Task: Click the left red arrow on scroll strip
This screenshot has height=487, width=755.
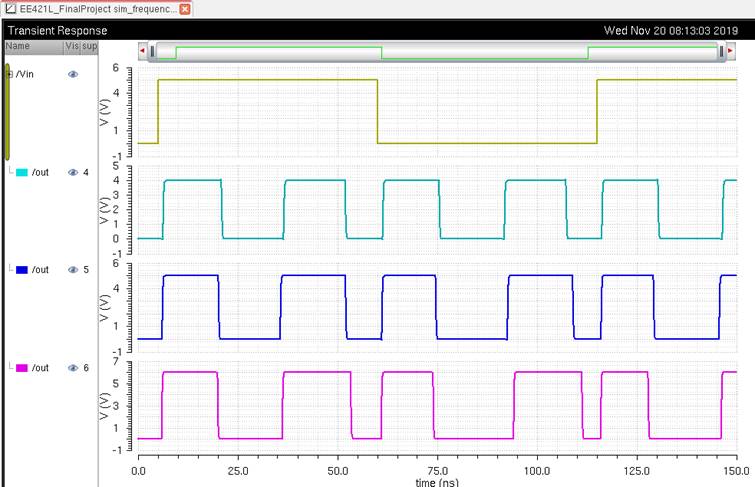Action: pos(143,50)
